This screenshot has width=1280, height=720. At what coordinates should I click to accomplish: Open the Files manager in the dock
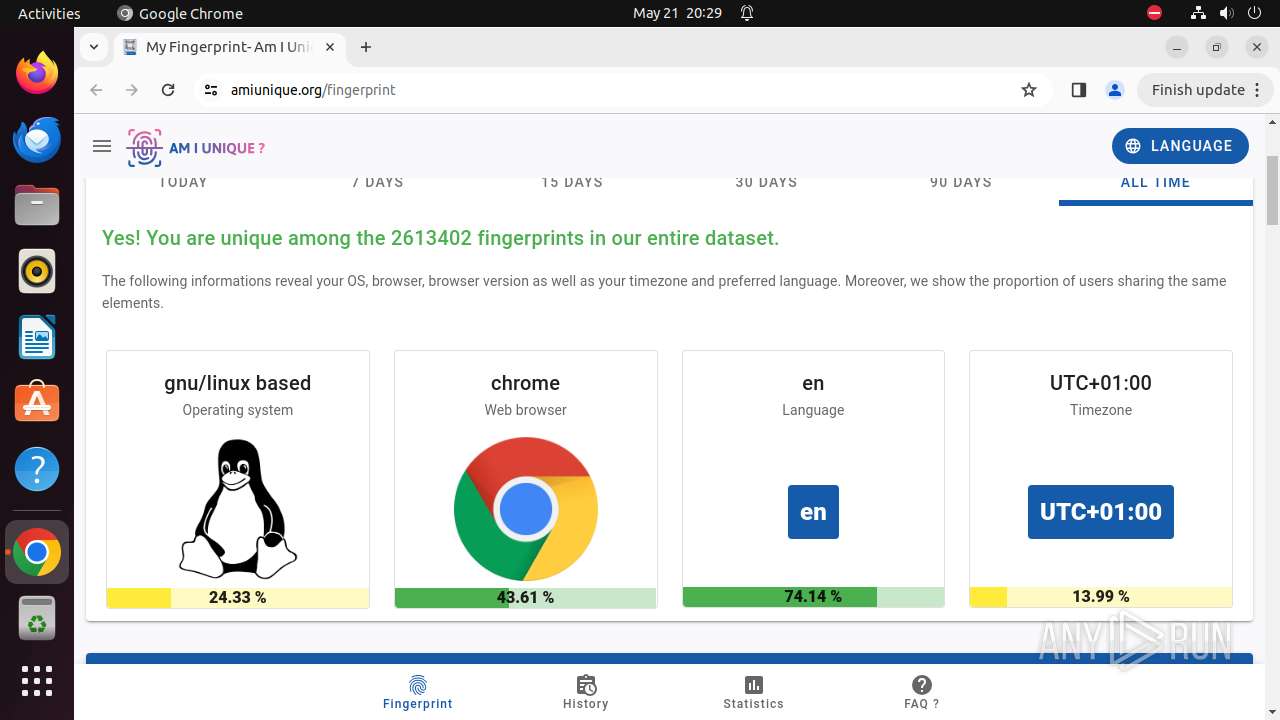coord(37,206)
